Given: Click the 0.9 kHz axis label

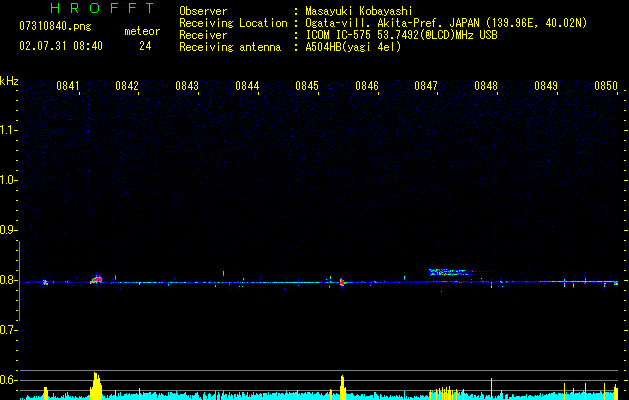Looking at the screenshot, I should pyautogui.click(x=8, y=230).
